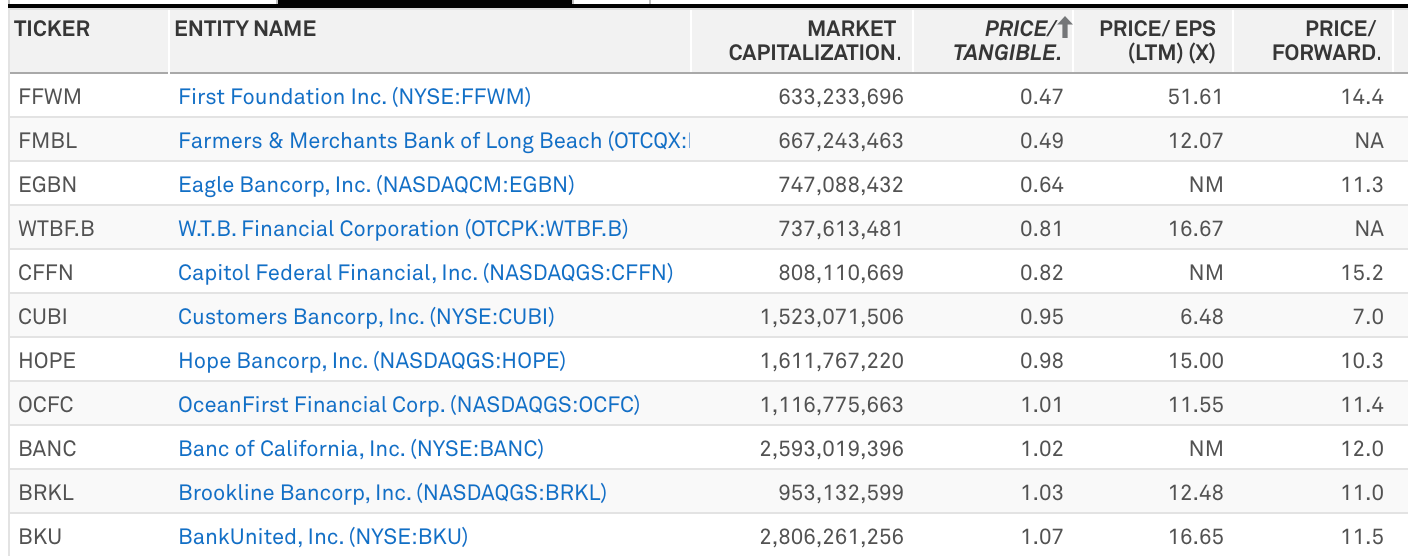Click market cap value 953,132,599

[841, 493]
